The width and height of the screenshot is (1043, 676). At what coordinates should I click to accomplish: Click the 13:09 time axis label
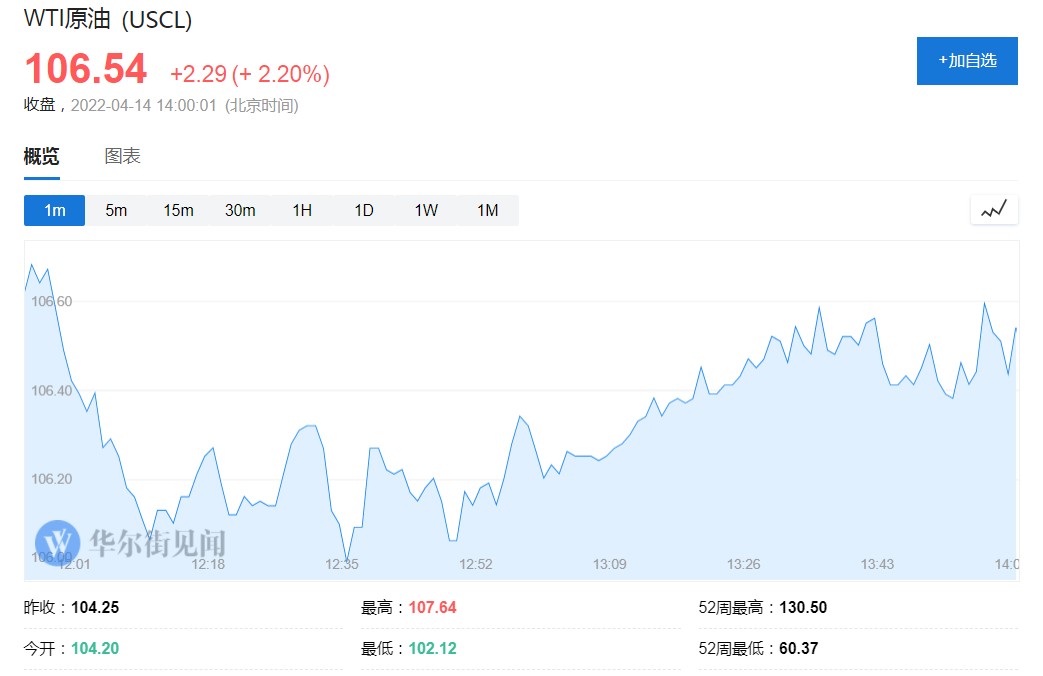tap(609, 565)
